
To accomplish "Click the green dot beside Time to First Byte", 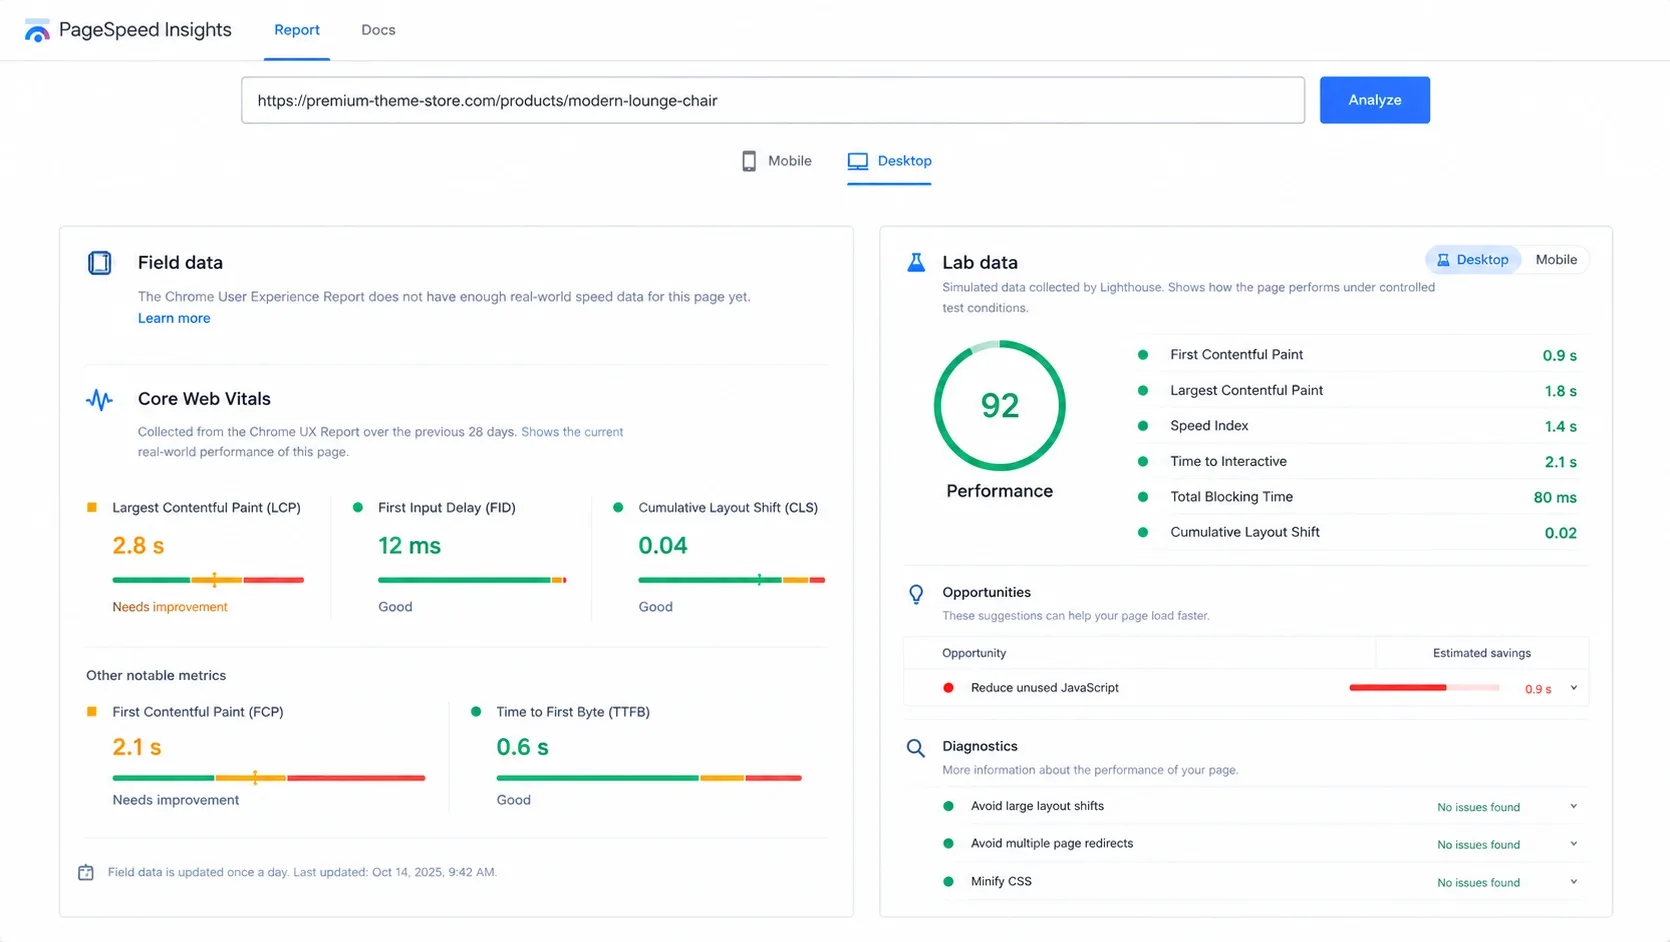I will (x=476, y=712).
